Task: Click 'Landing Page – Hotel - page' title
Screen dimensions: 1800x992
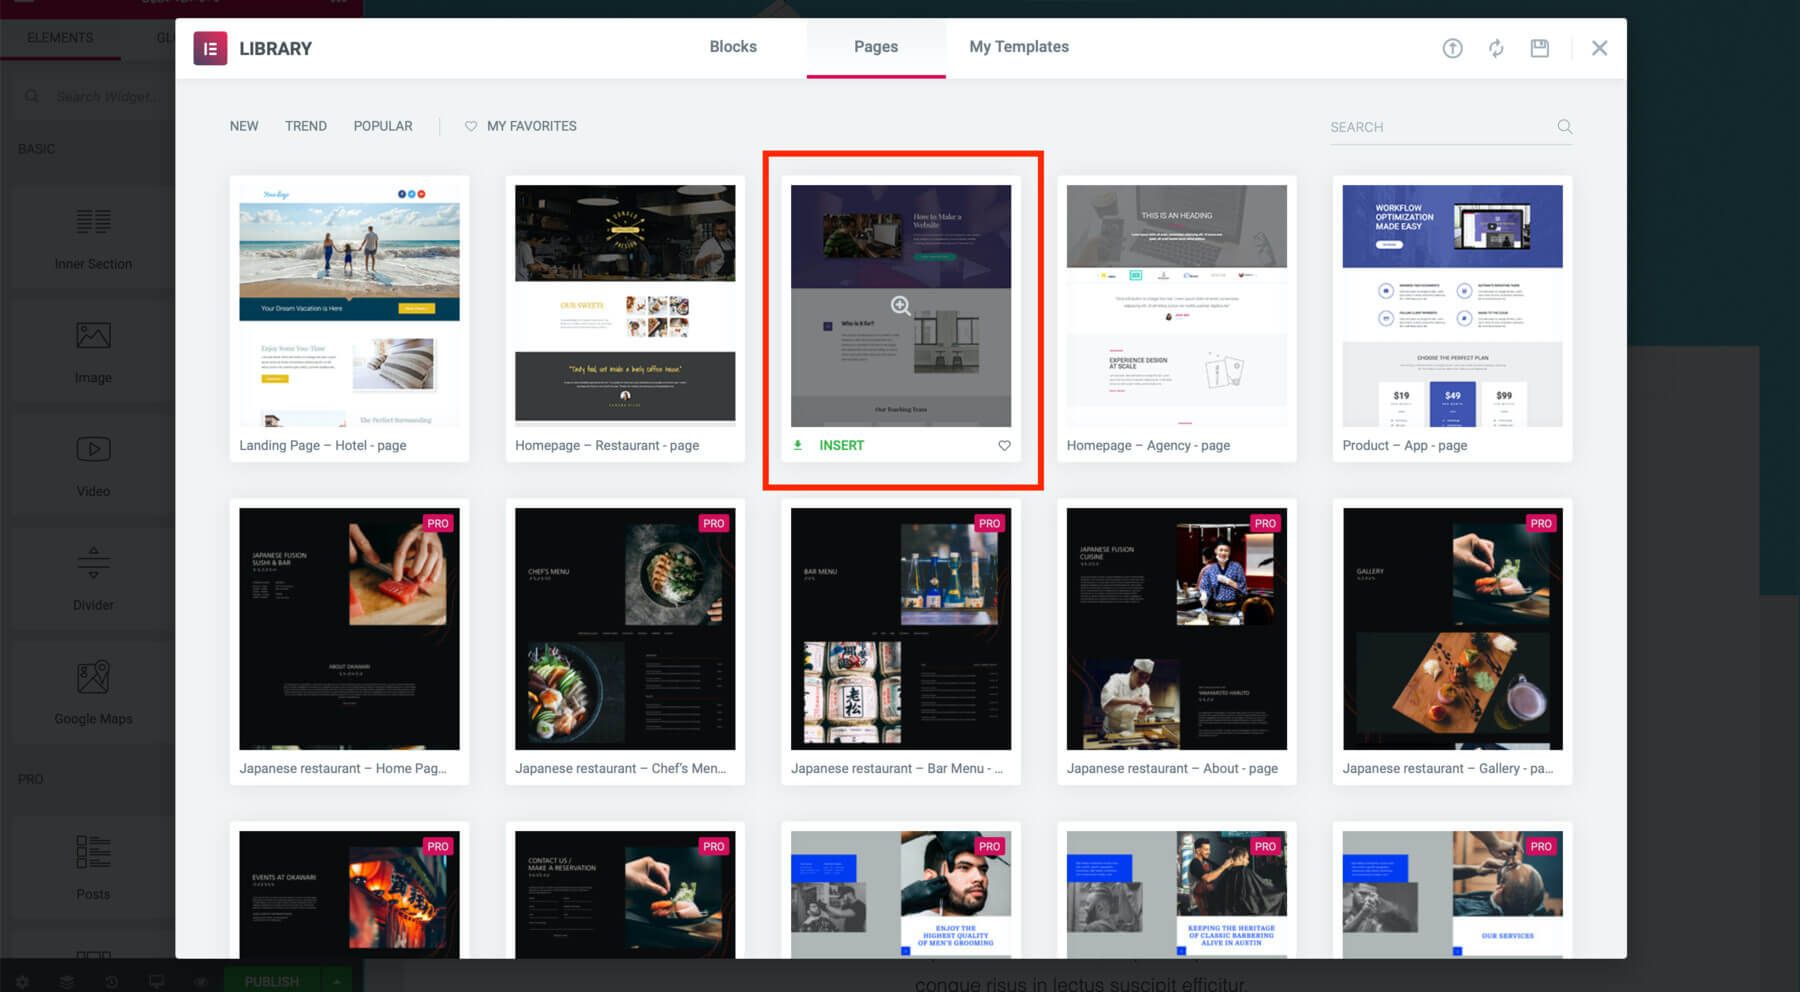Action: click(323, 446)
